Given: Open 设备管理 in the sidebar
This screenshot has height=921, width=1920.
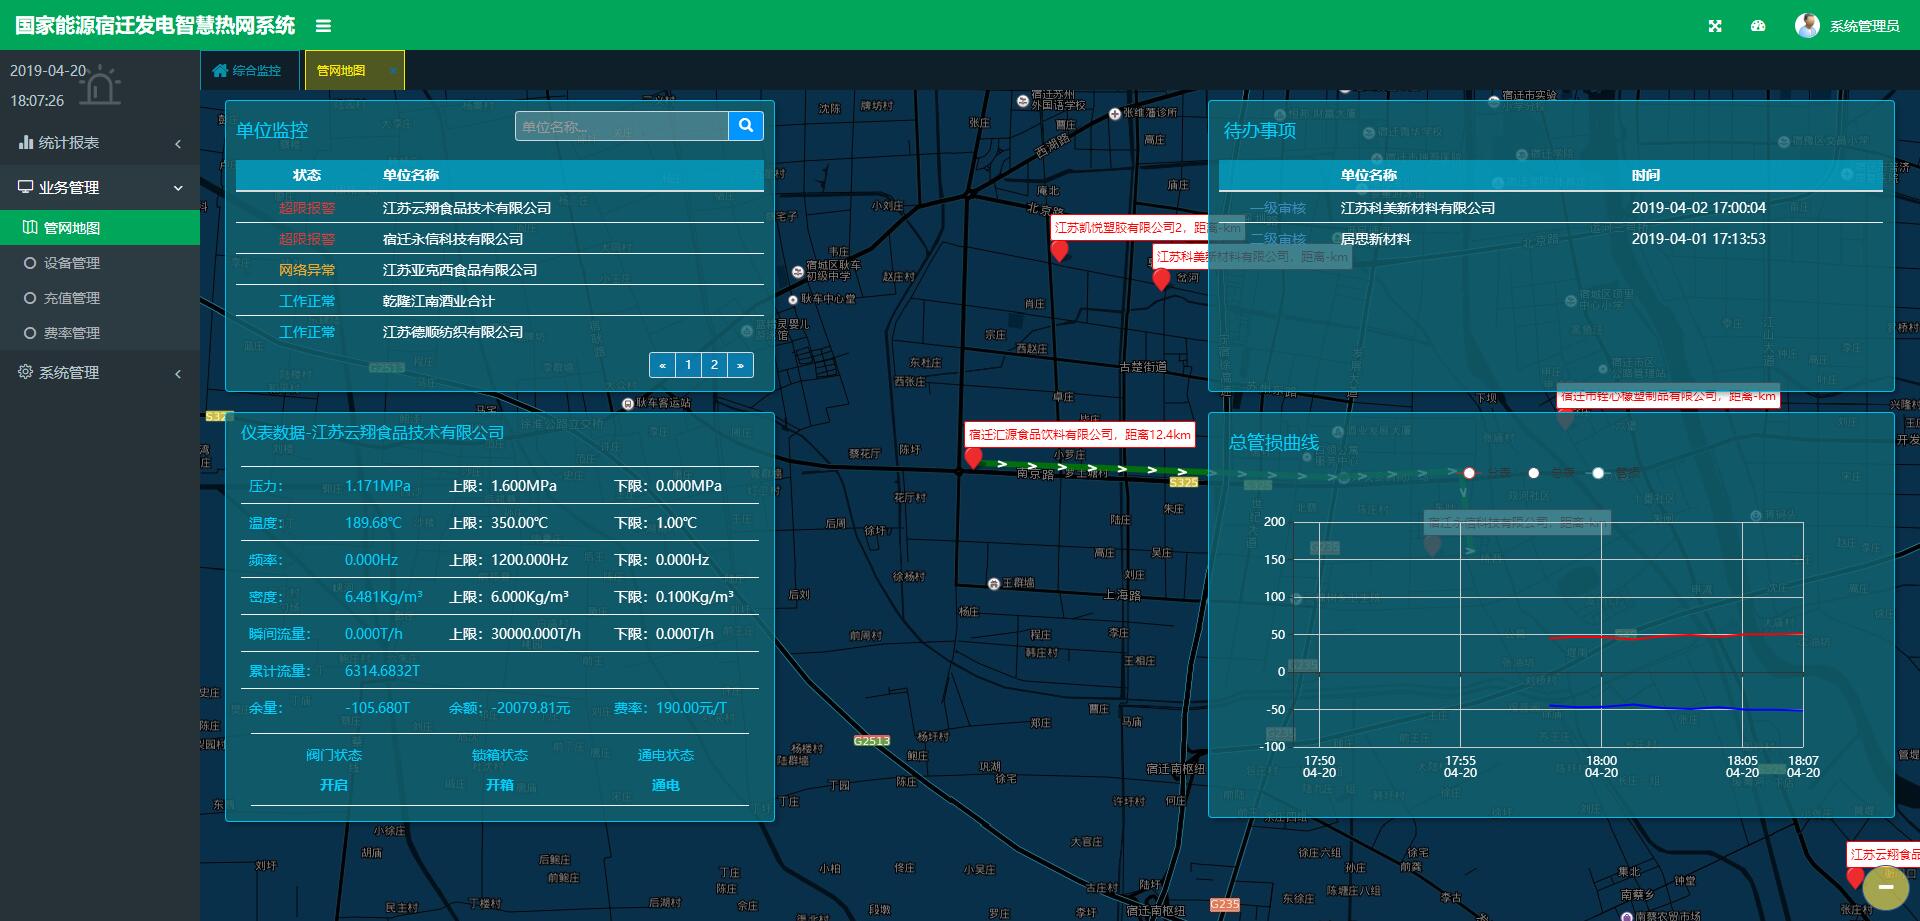Looking at the screenshot, I should [100, 263].
